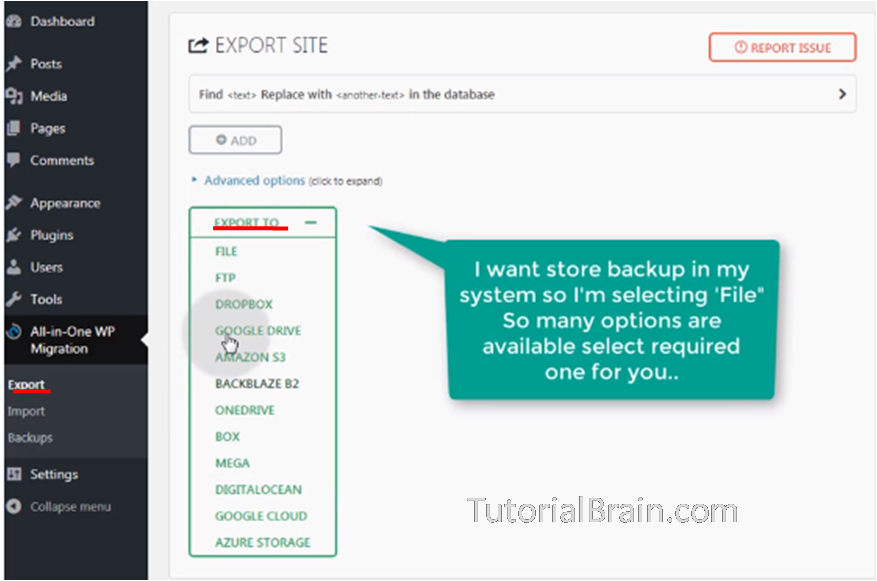
Task: Click the Posts pushpin icon
Action: [x=14, y=64]
